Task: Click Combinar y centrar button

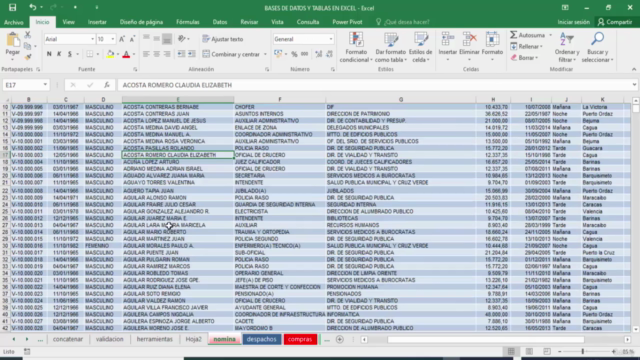Action: pos(231,54)
